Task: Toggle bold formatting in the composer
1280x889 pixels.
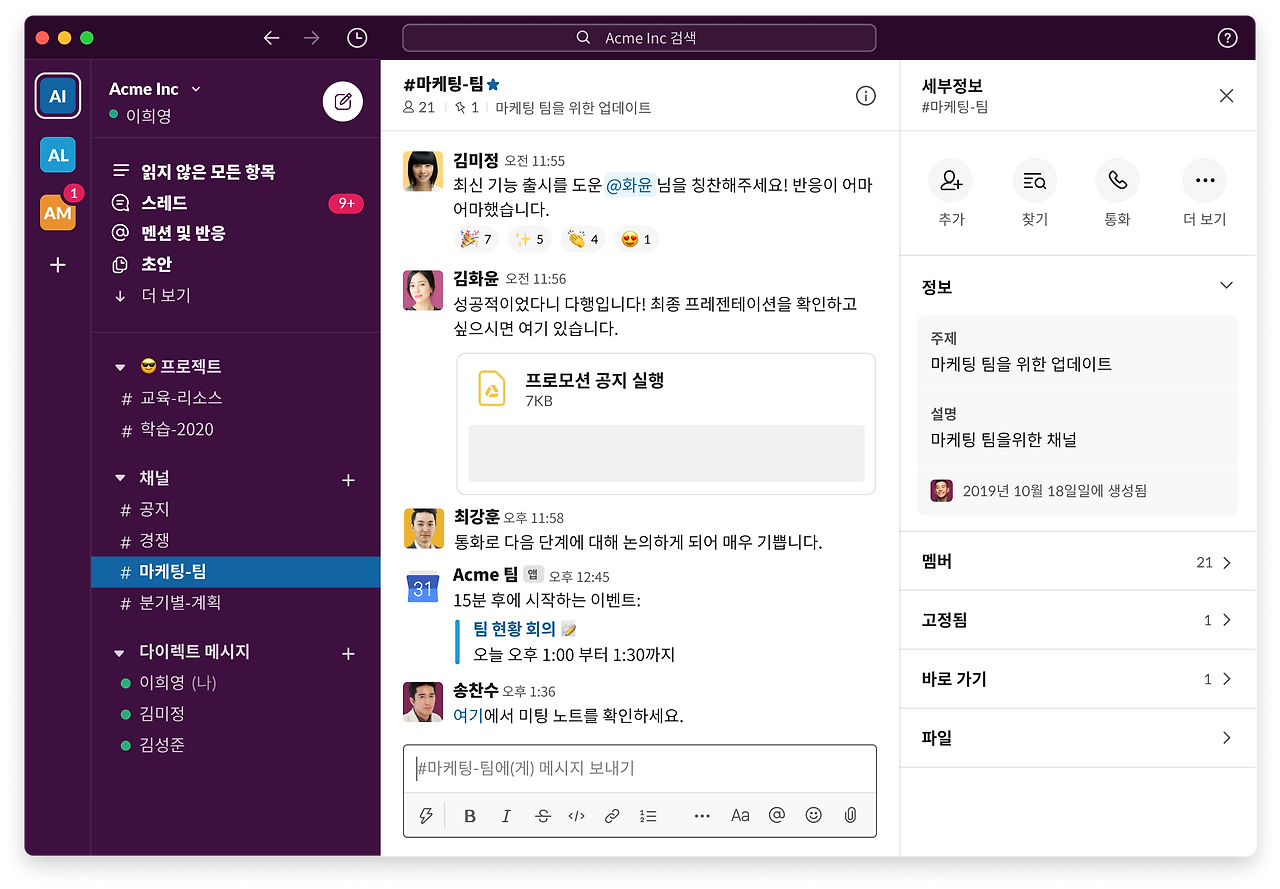Action: 469,815
